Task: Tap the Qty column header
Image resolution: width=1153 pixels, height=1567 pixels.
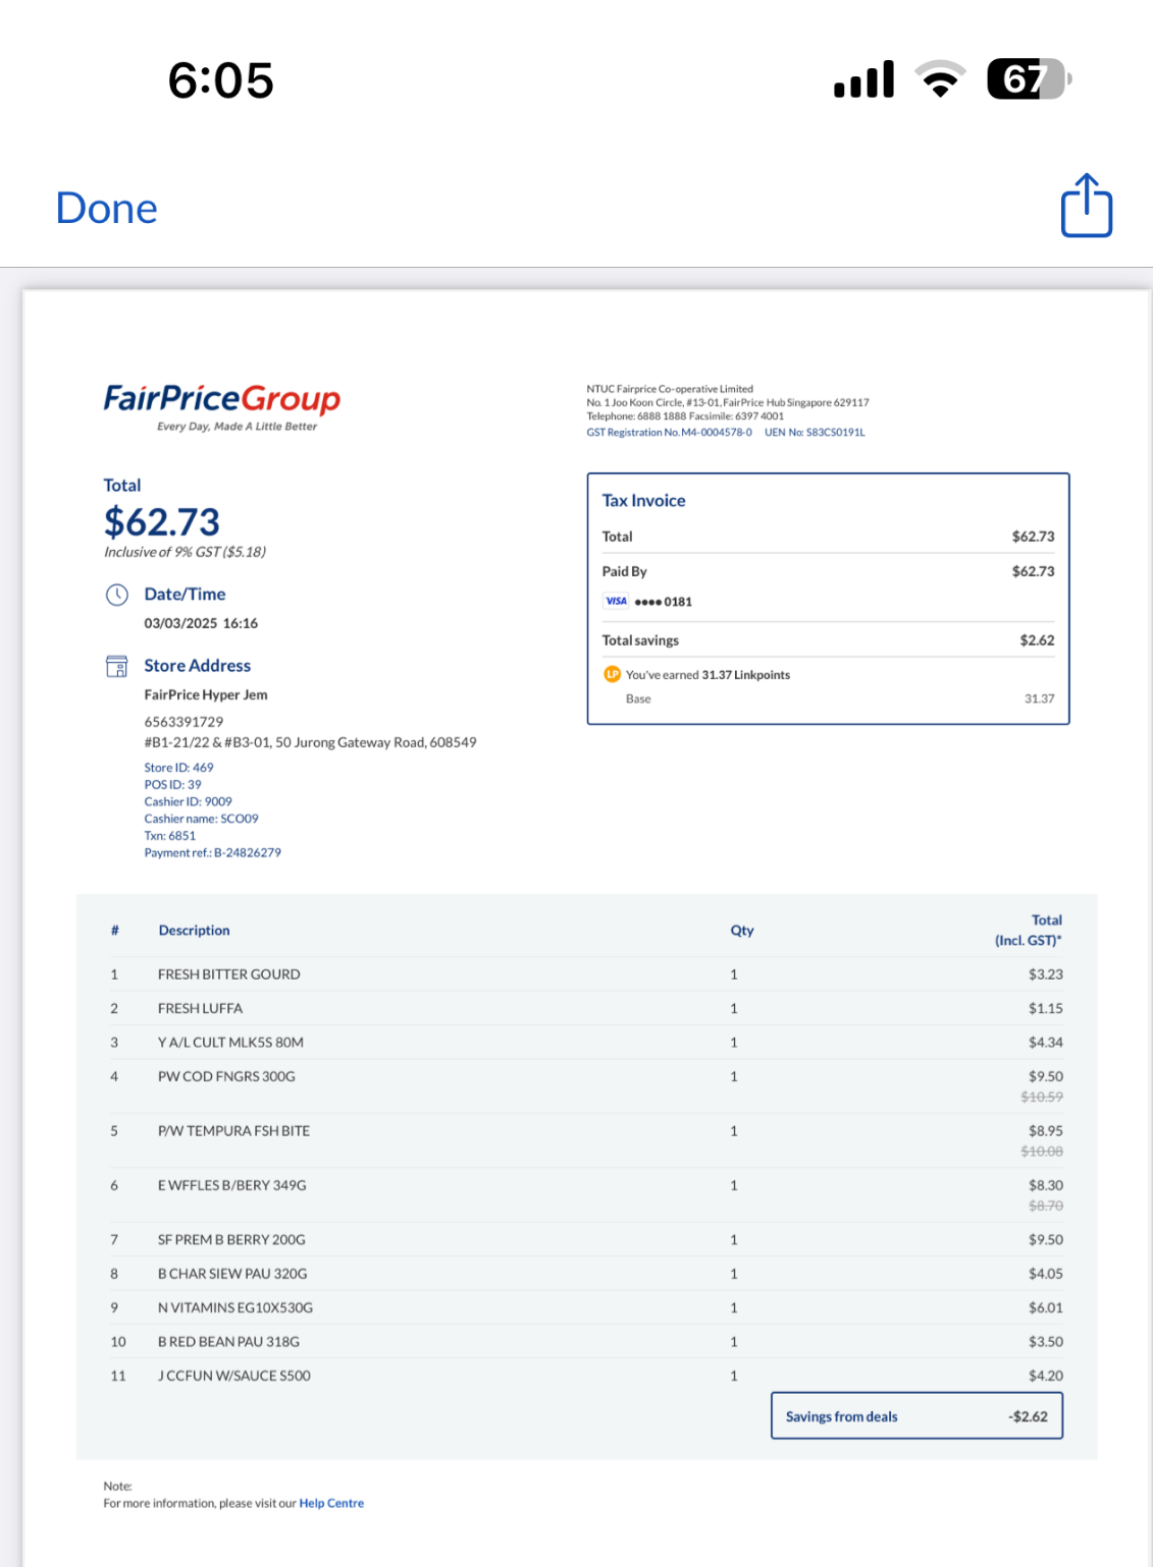Action: [742, 930]
